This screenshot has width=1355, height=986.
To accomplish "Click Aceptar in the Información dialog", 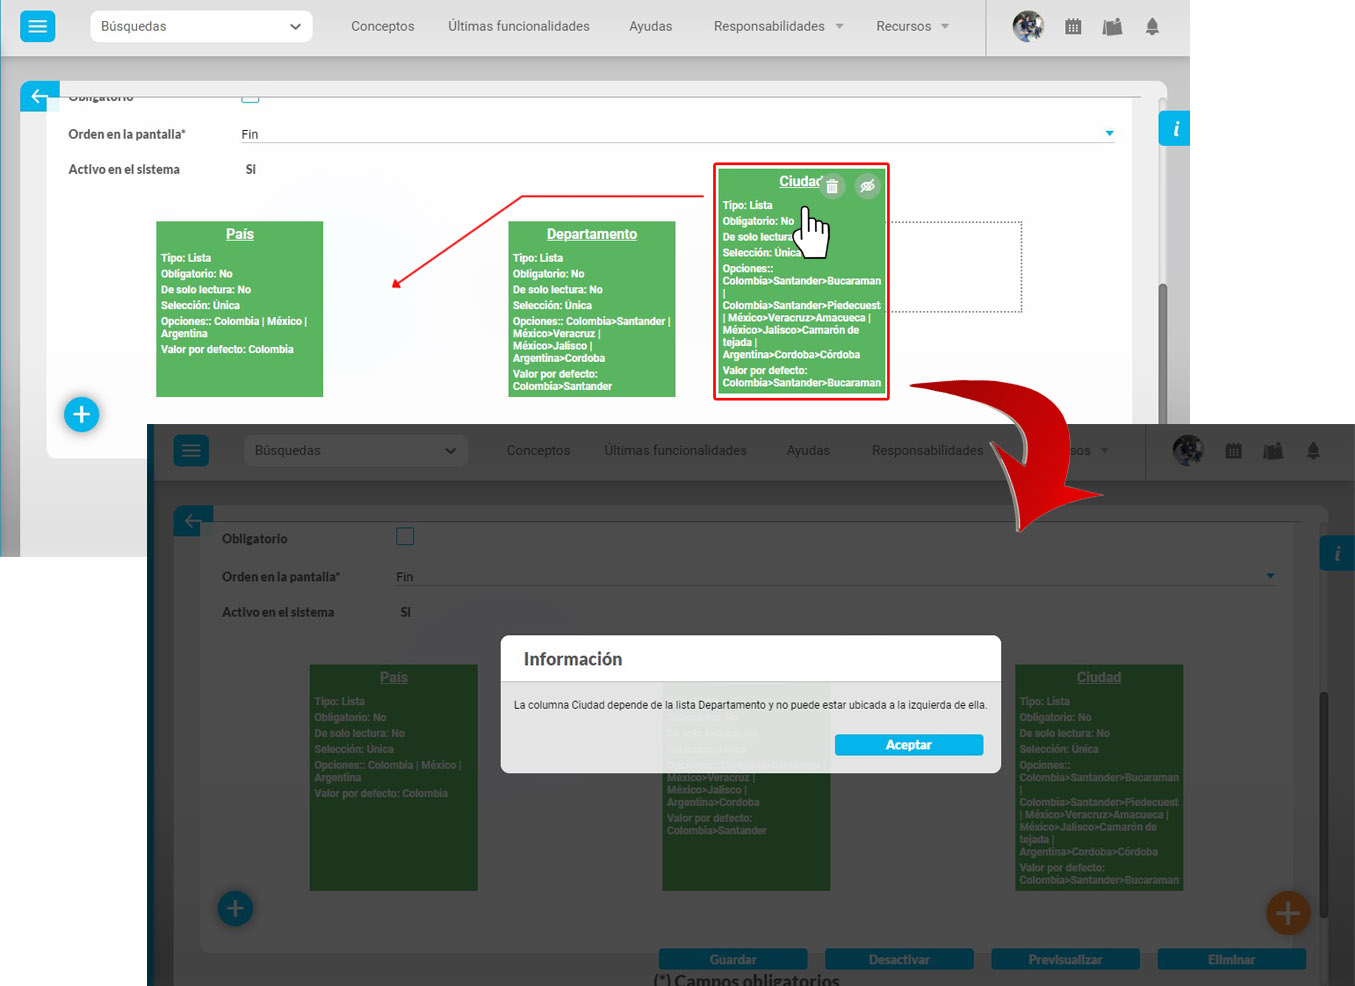I will click(x=908, y=745).
